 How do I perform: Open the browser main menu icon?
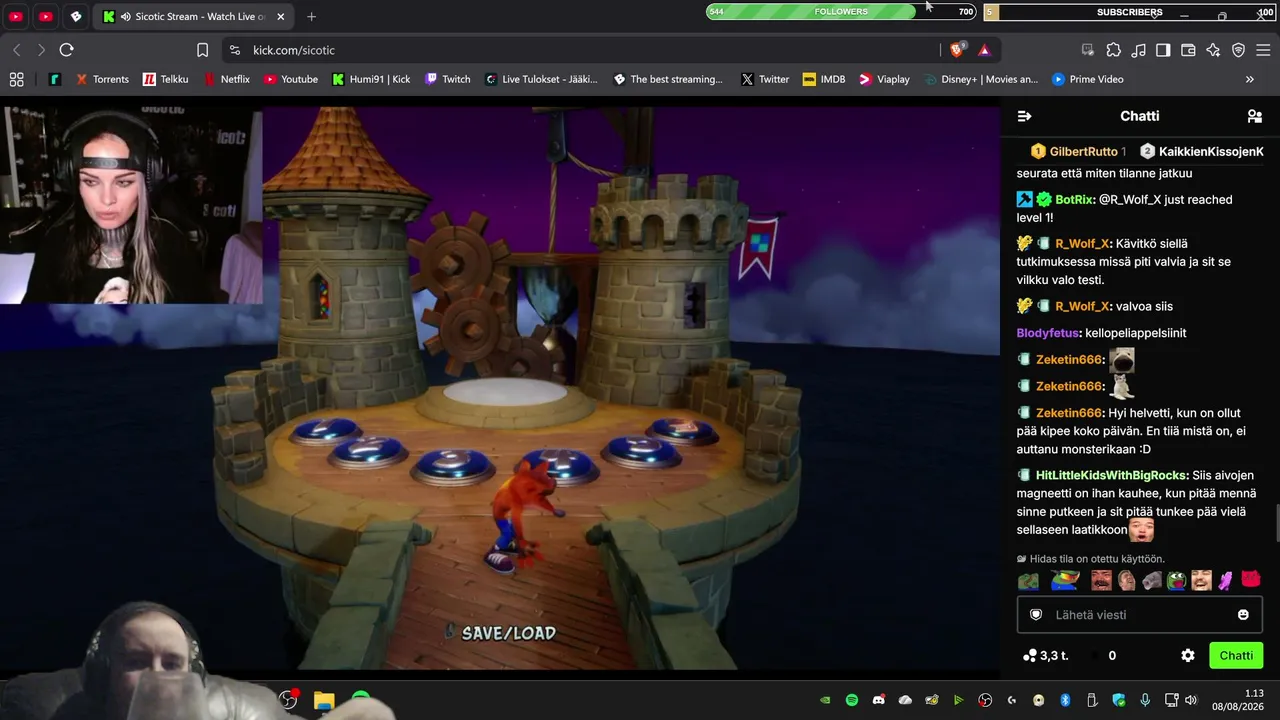(x=1263, y=50)
